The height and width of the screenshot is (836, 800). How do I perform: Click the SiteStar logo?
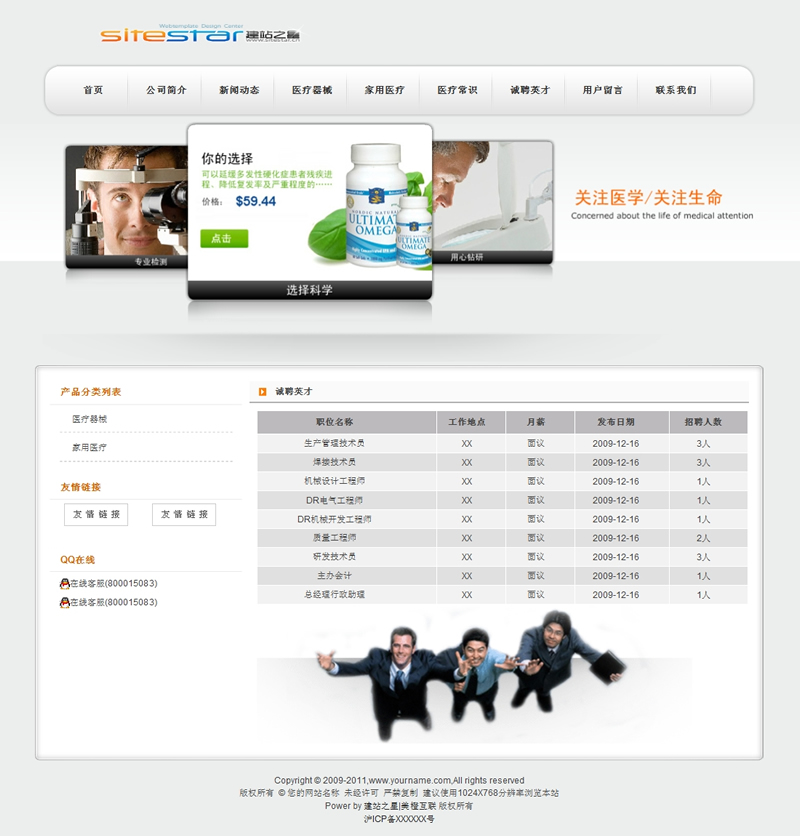click(200, 33)
